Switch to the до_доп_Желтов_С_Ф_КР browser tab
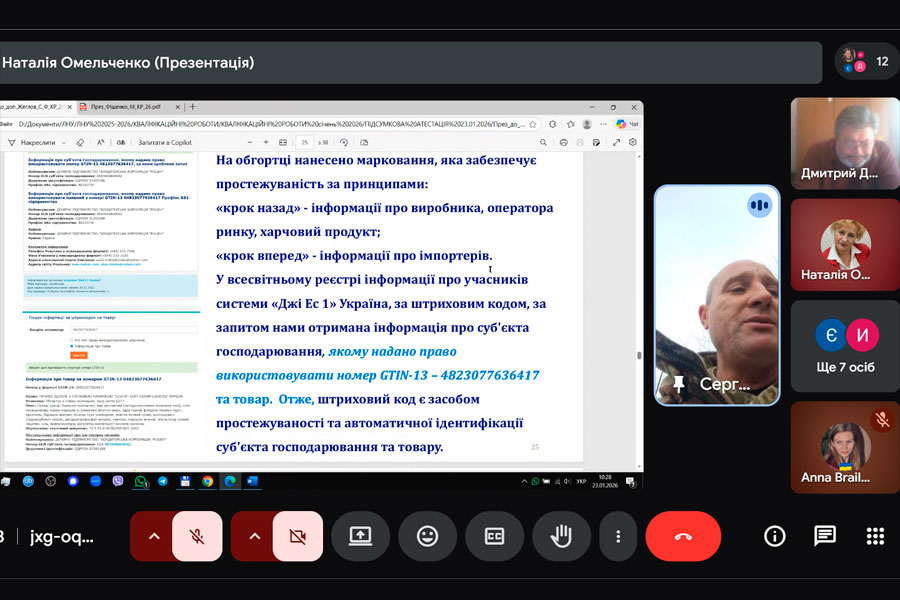This screenshot has height=600, width=900. 32,107
